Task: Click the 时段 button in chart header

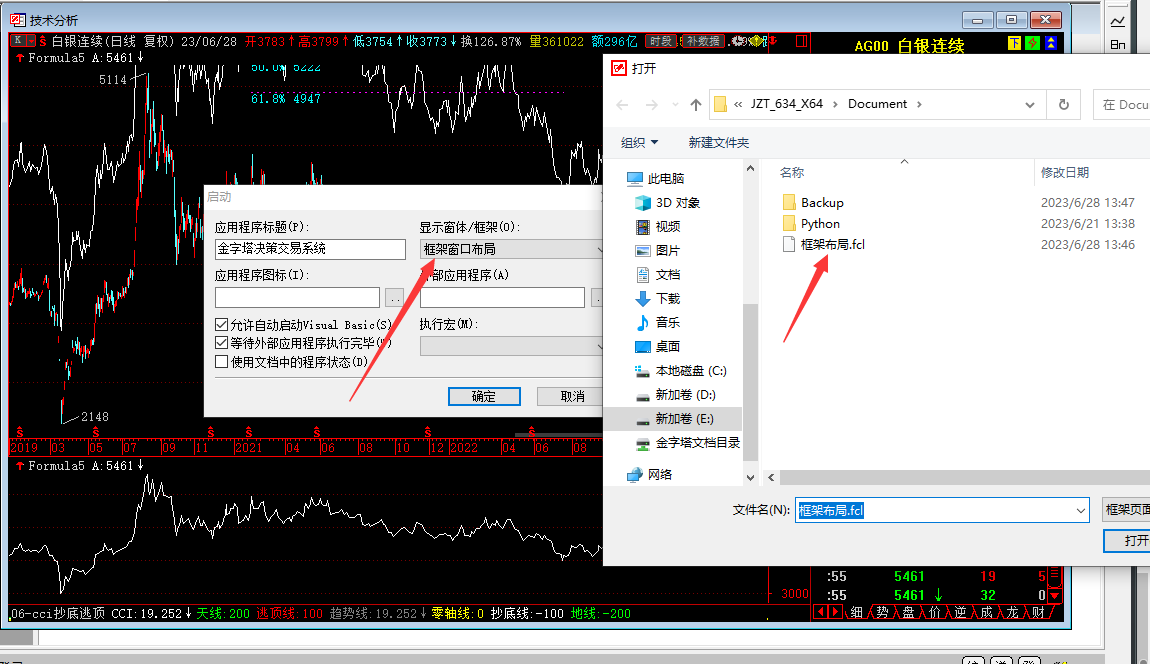Action: click(x=660, y=41)
